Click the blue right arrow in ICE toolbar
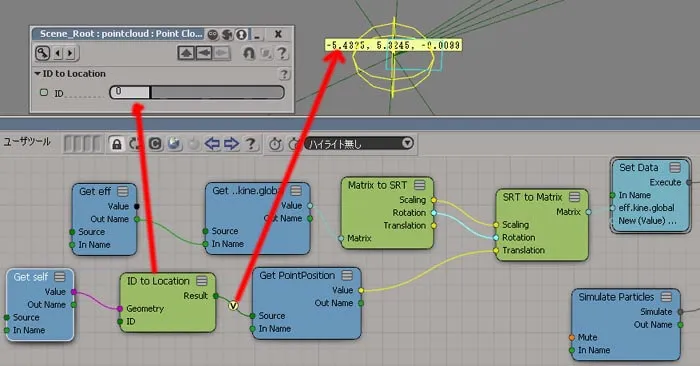700x366 pixels. click(231, 144)
